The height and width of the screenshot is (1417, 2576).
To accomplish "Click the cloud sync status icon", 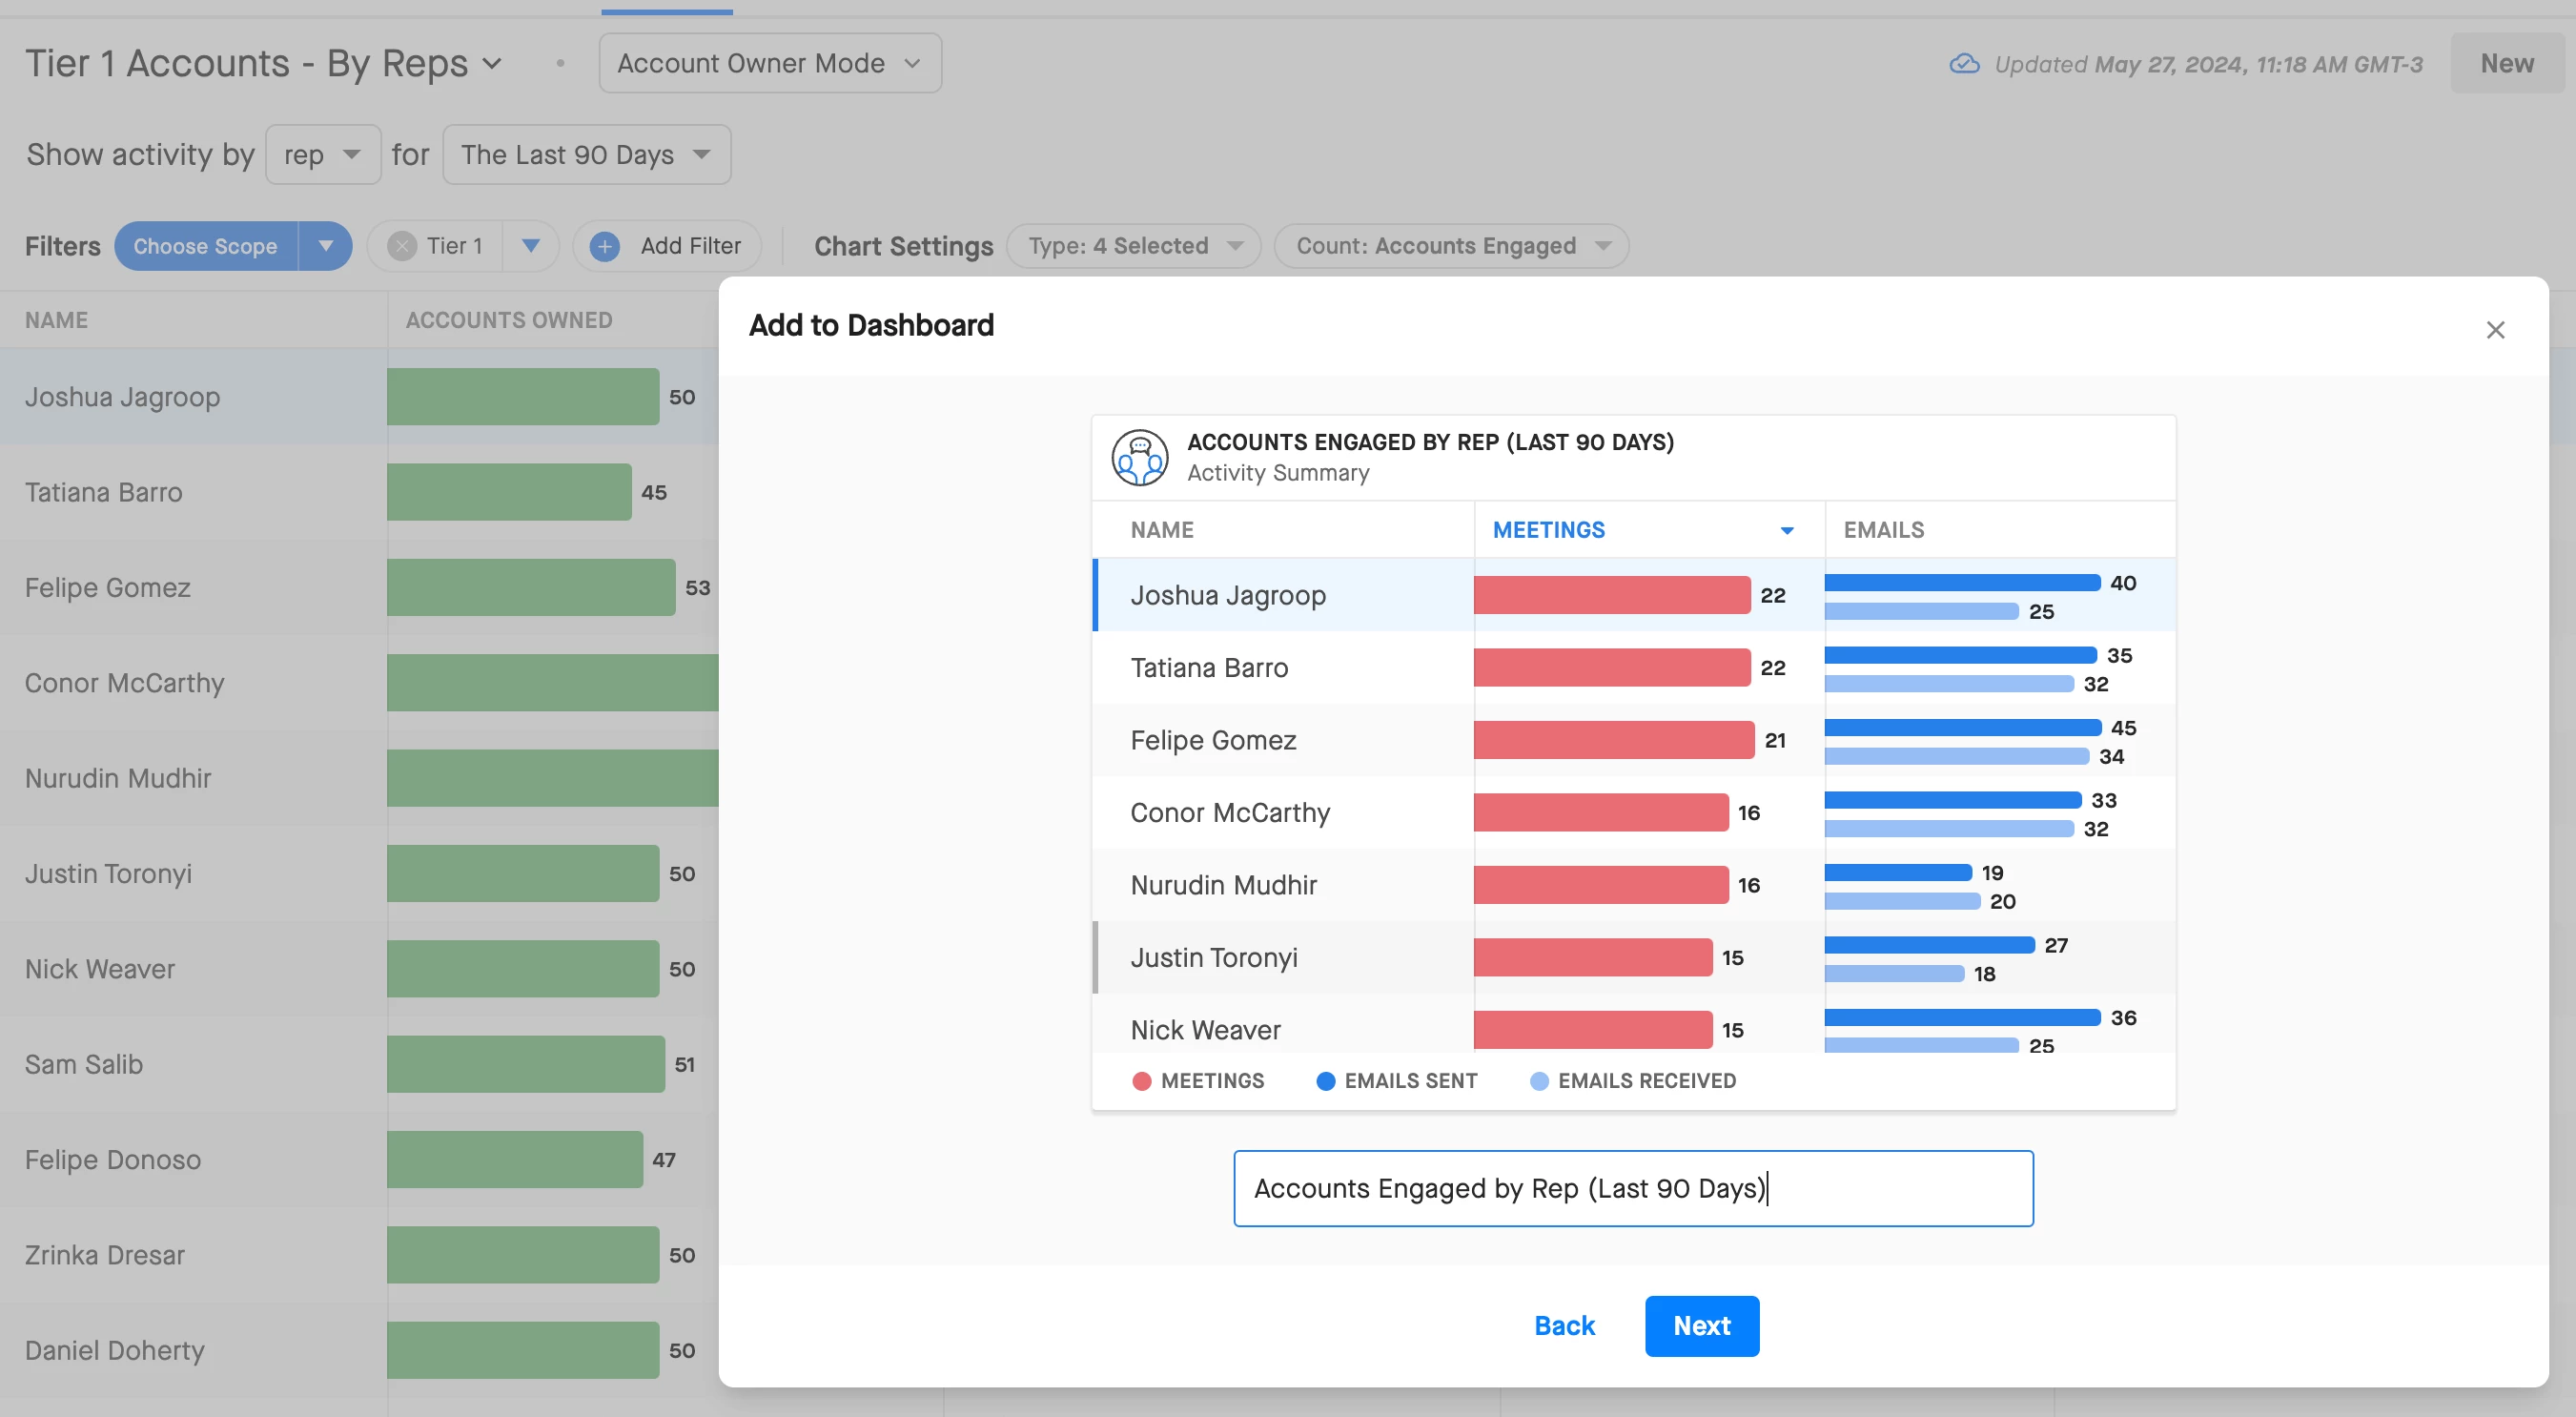I will click(1964, 64).
